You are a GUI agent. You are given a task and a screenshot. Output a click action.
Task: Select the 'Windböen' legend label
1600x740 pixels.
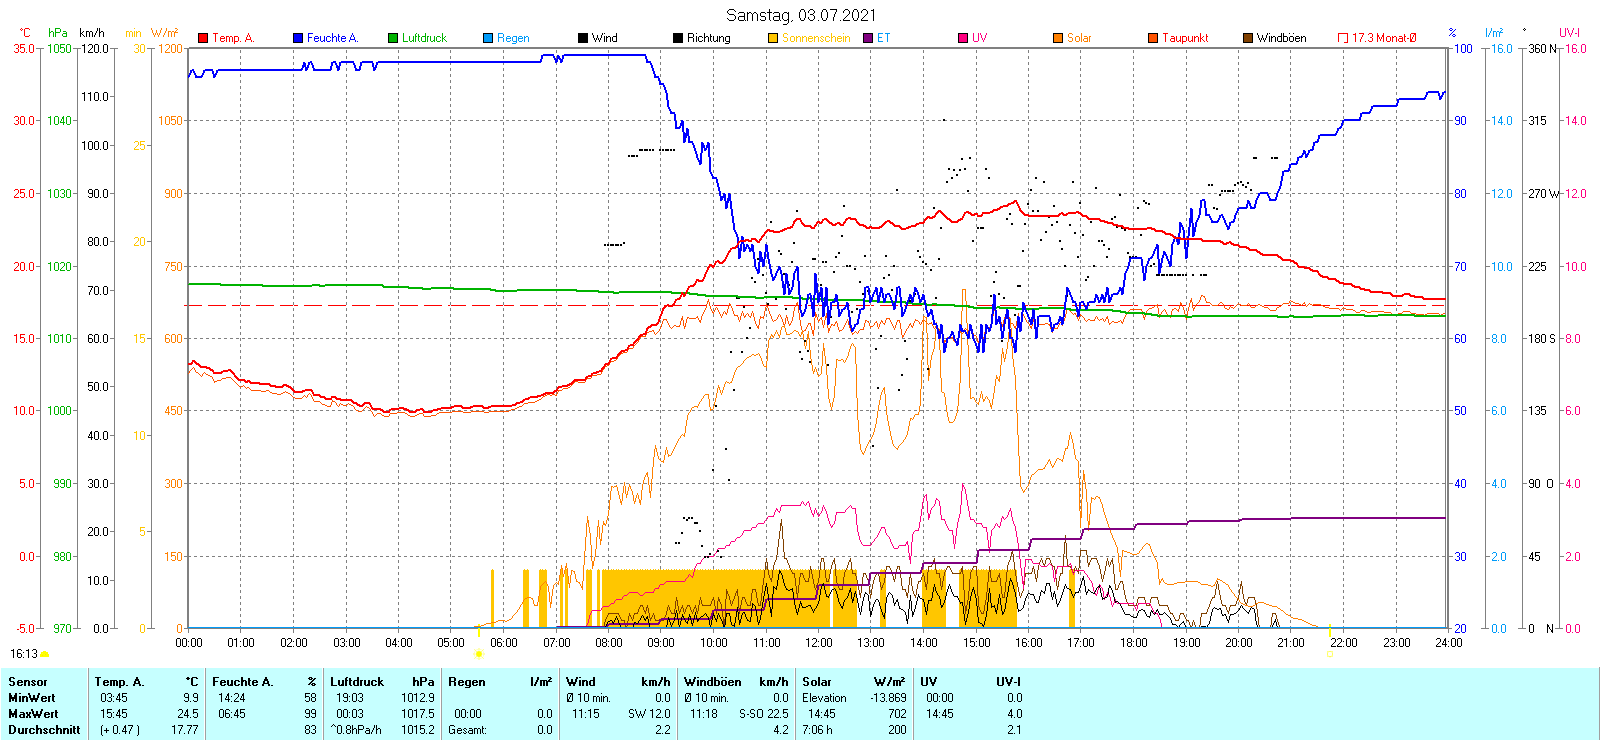coord(1282,38)
